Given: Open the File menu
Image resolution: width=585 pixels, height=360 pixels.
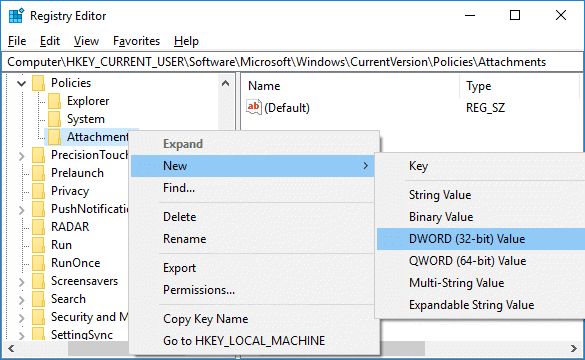Looking at the screenshot, I should pos(17,41).
